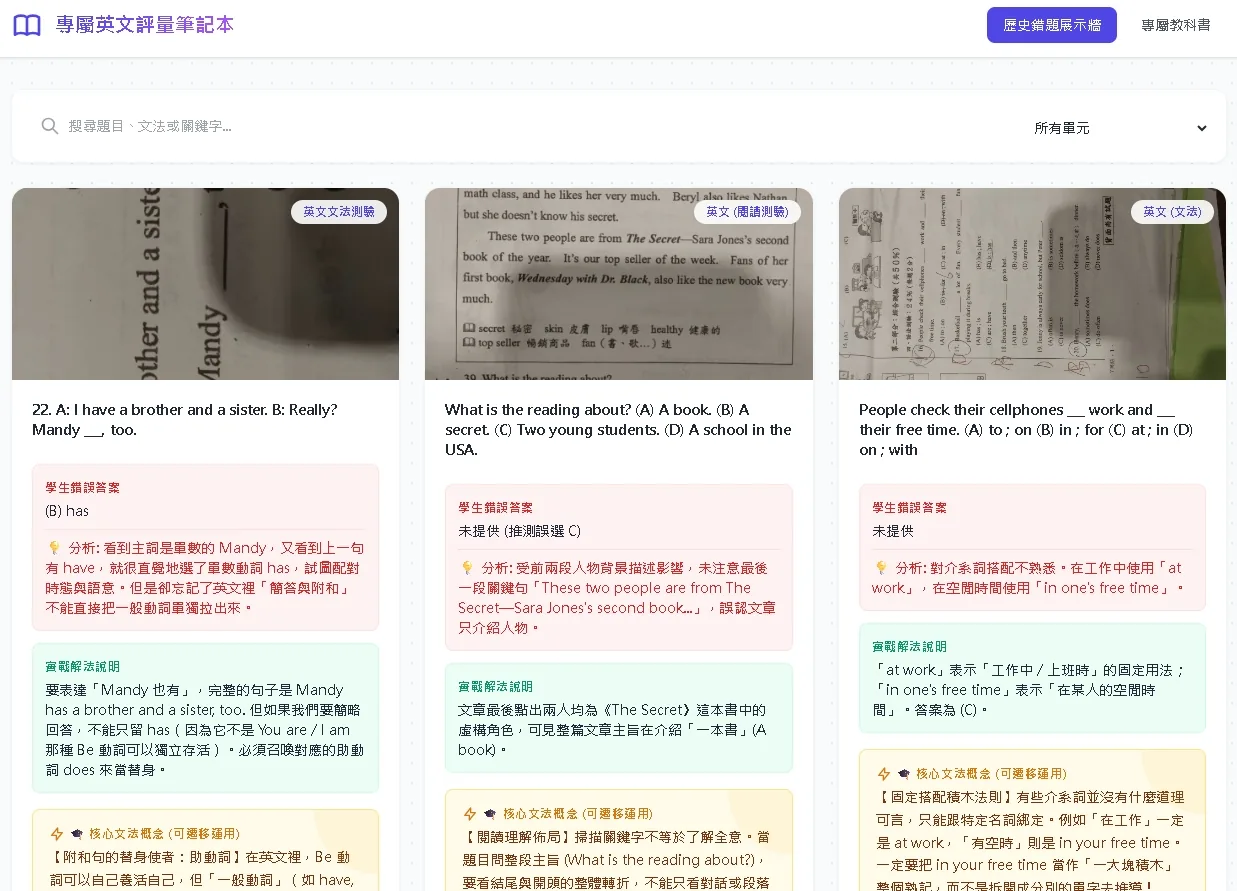Click the answer text 未提供 (推測誤選 C)
The height and width of the screenshot is (891, 1237).
coord(520,531)
